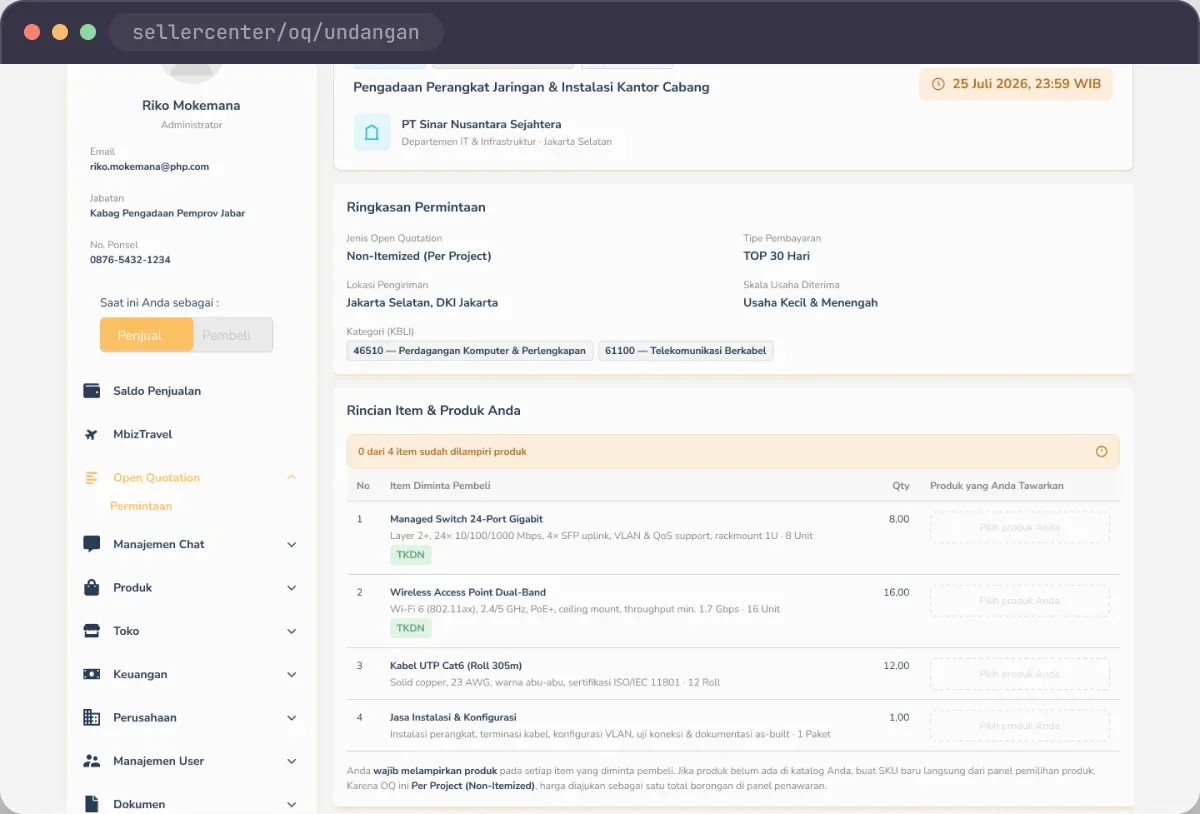Expand the Dokumen submenu chevron
Screen dimensions: 1200x814
coord(292,804)
